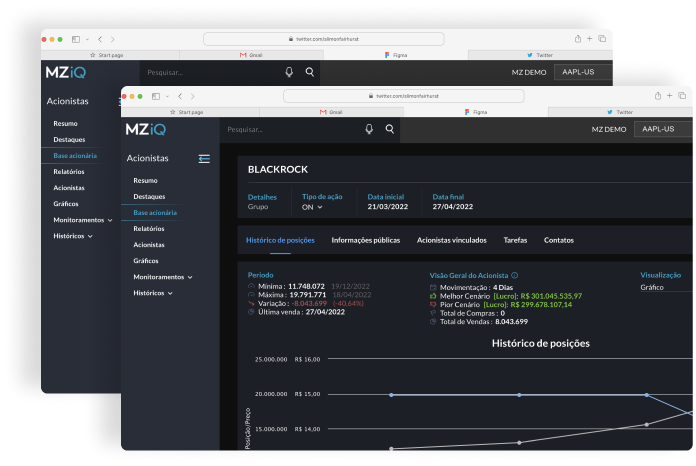
Task: Open Relatórios in front window sidebar
Action: coord(149,229)
